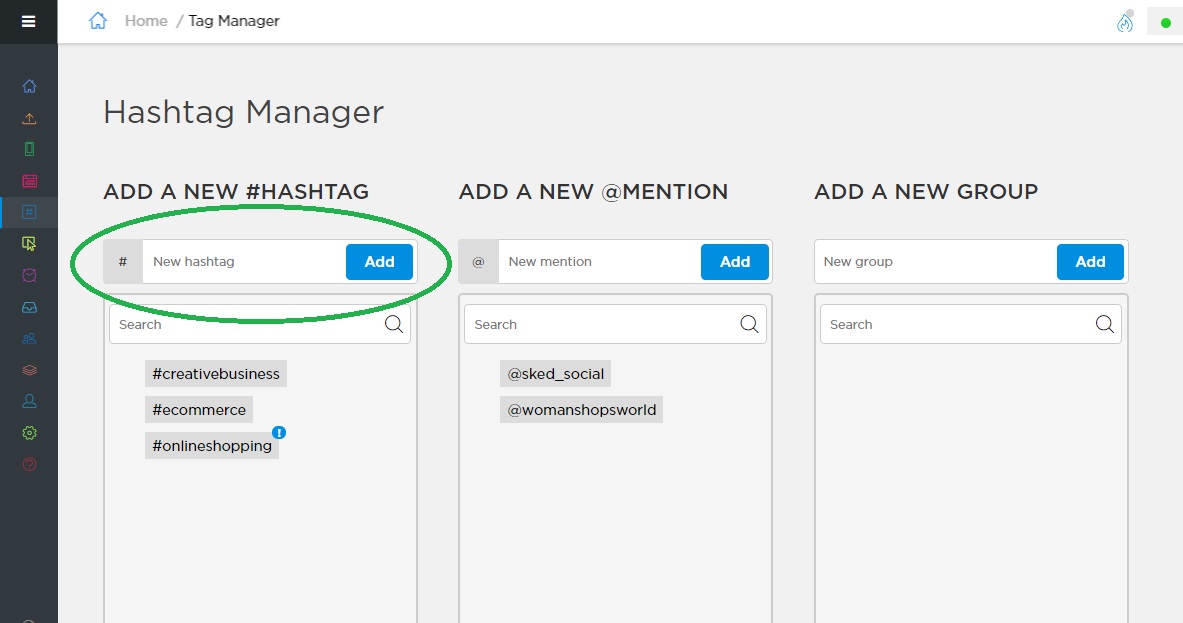The width and height of the screenshot is (1183, 623).
Task: Click the flame icon in the top bar
Action: point(1125,23)
